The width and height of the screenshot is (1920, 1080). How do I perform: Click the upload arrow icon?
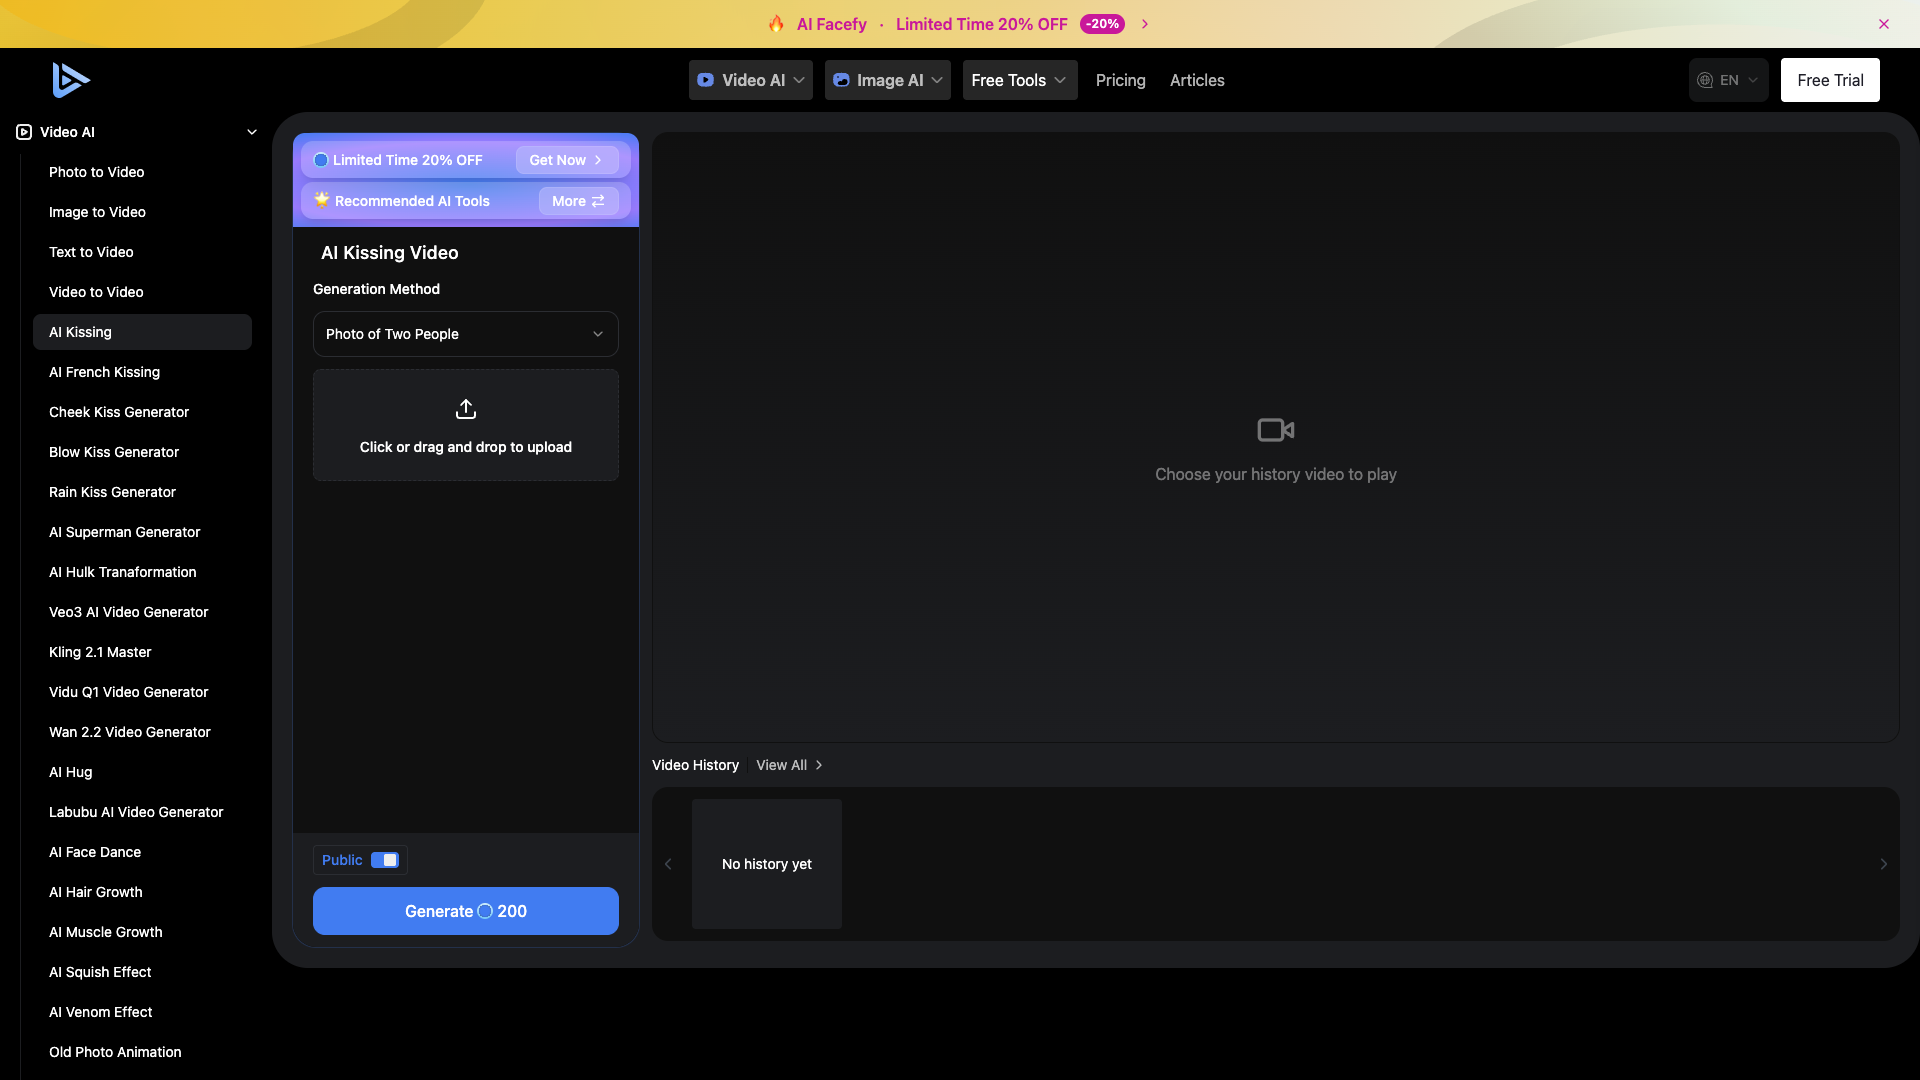[466, 409]
